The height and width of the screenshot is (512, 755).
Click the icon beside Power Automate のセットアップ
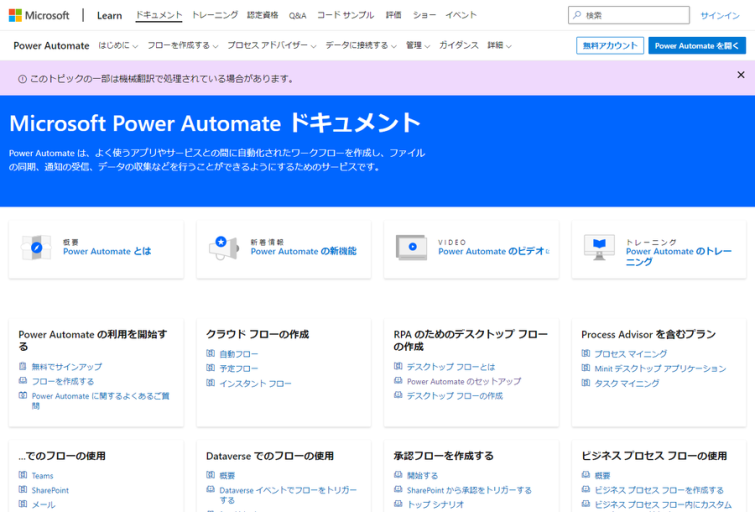point(398,381)
